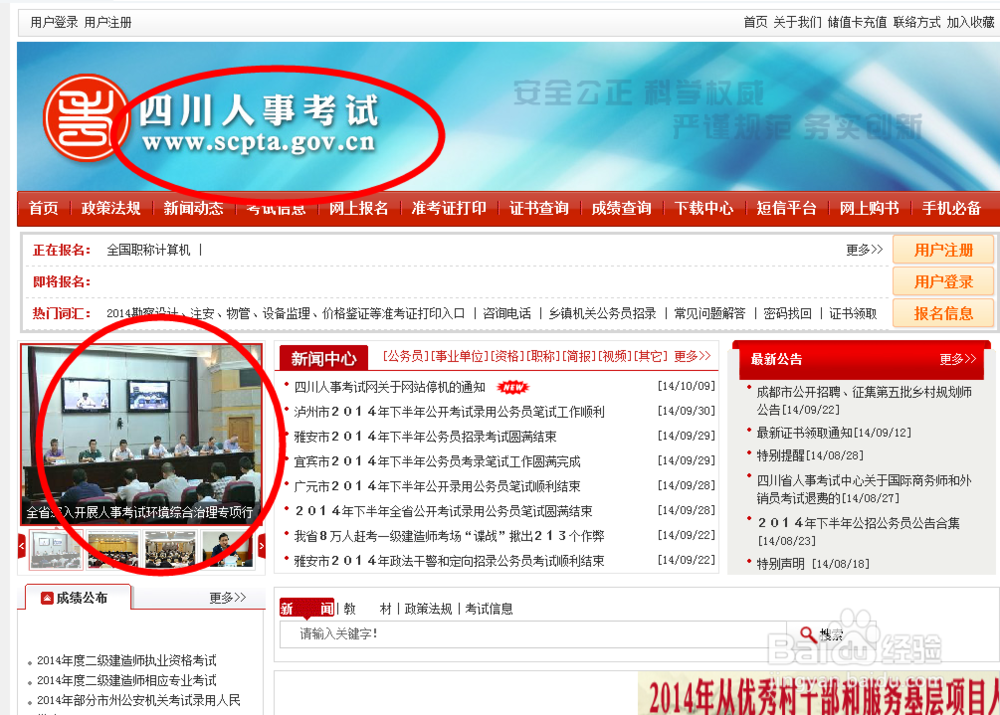Image resolution: width=1000 pixels, height=715 pixels.
Task: Click the red 四川人事考试 seal logo
Action: pyautogui.click(x=86, y=117)
